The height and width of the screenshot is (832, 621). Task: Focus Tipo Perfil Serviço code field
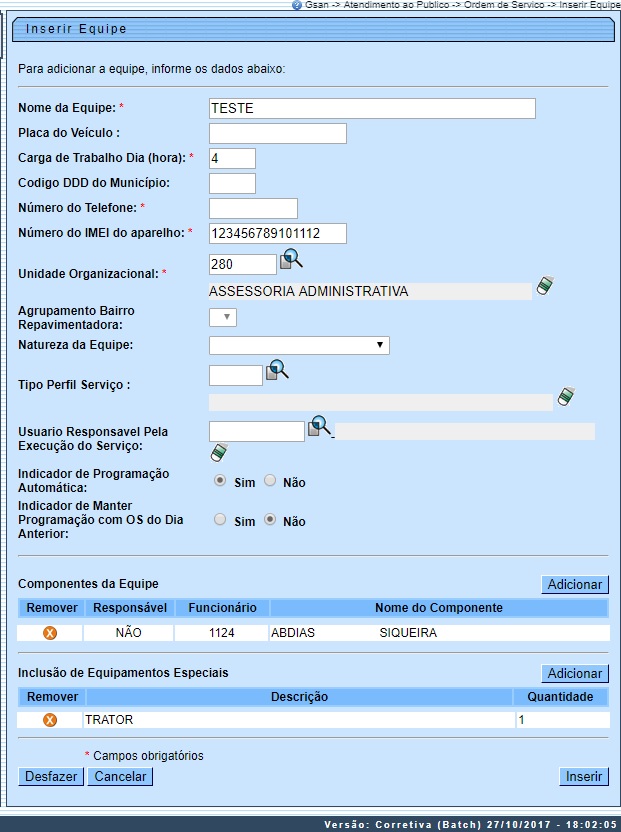click(x=236, y=375)
